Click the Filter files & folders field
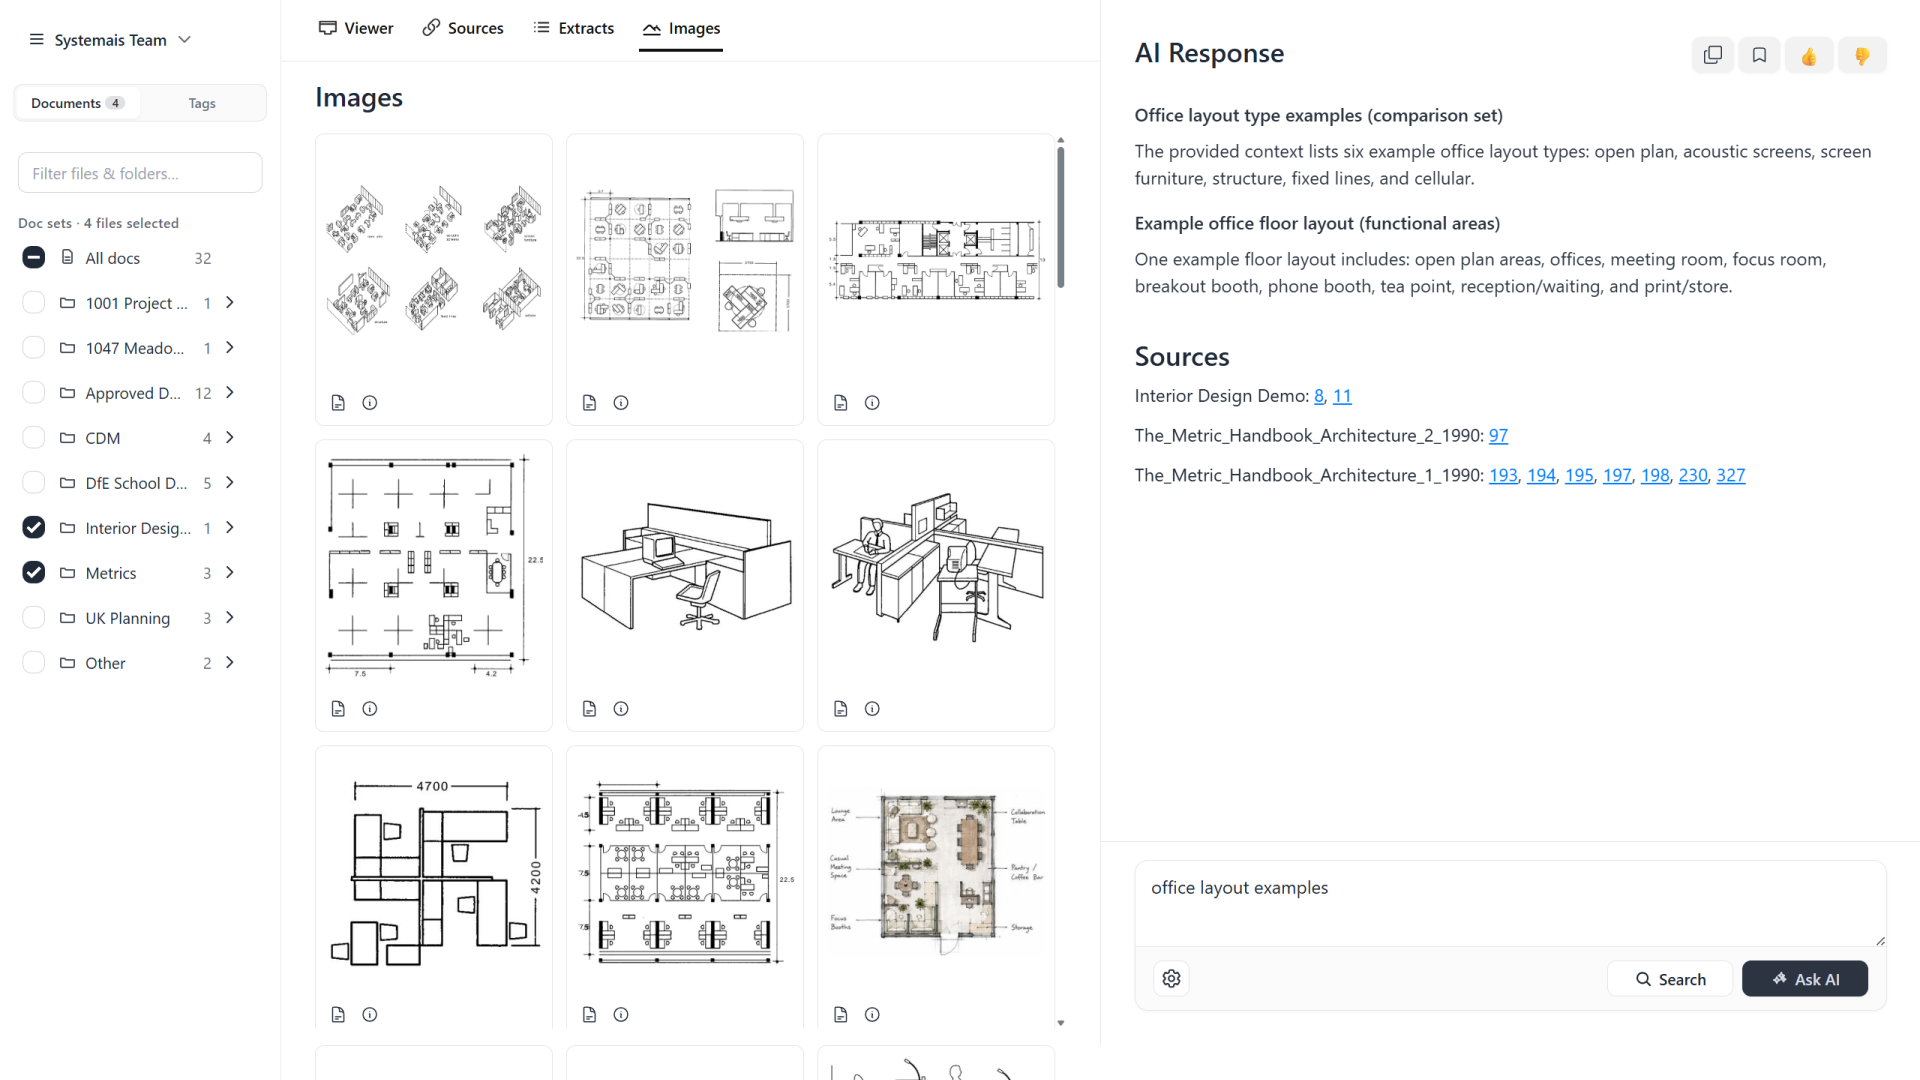Image resolution: width=1920 pixels, height=1080 pixels. point(140,173)
